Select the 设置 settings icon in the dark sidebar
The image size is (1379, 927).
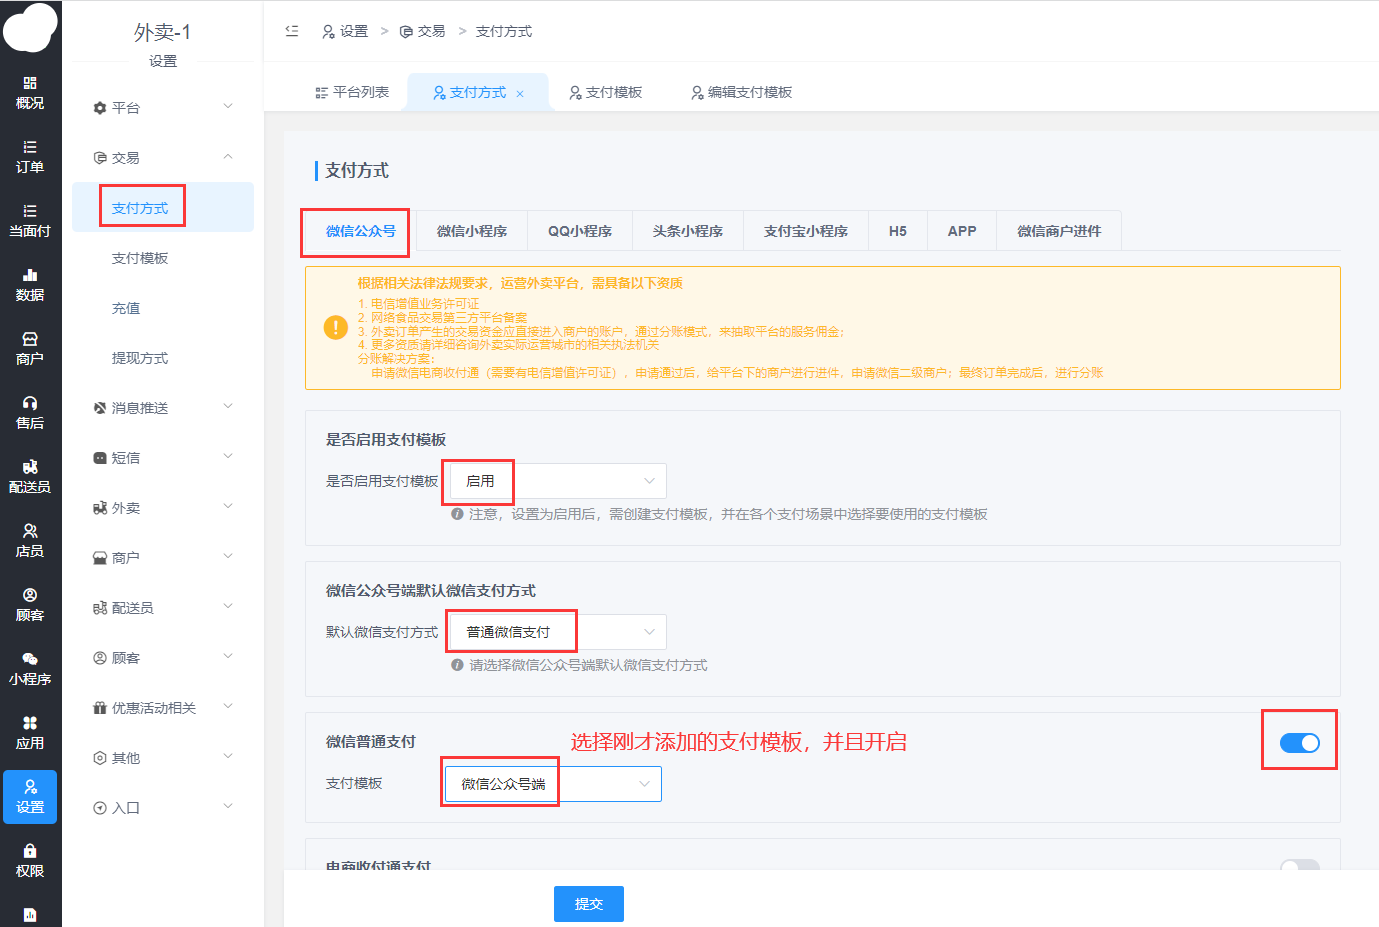click(x=30, y=797)
